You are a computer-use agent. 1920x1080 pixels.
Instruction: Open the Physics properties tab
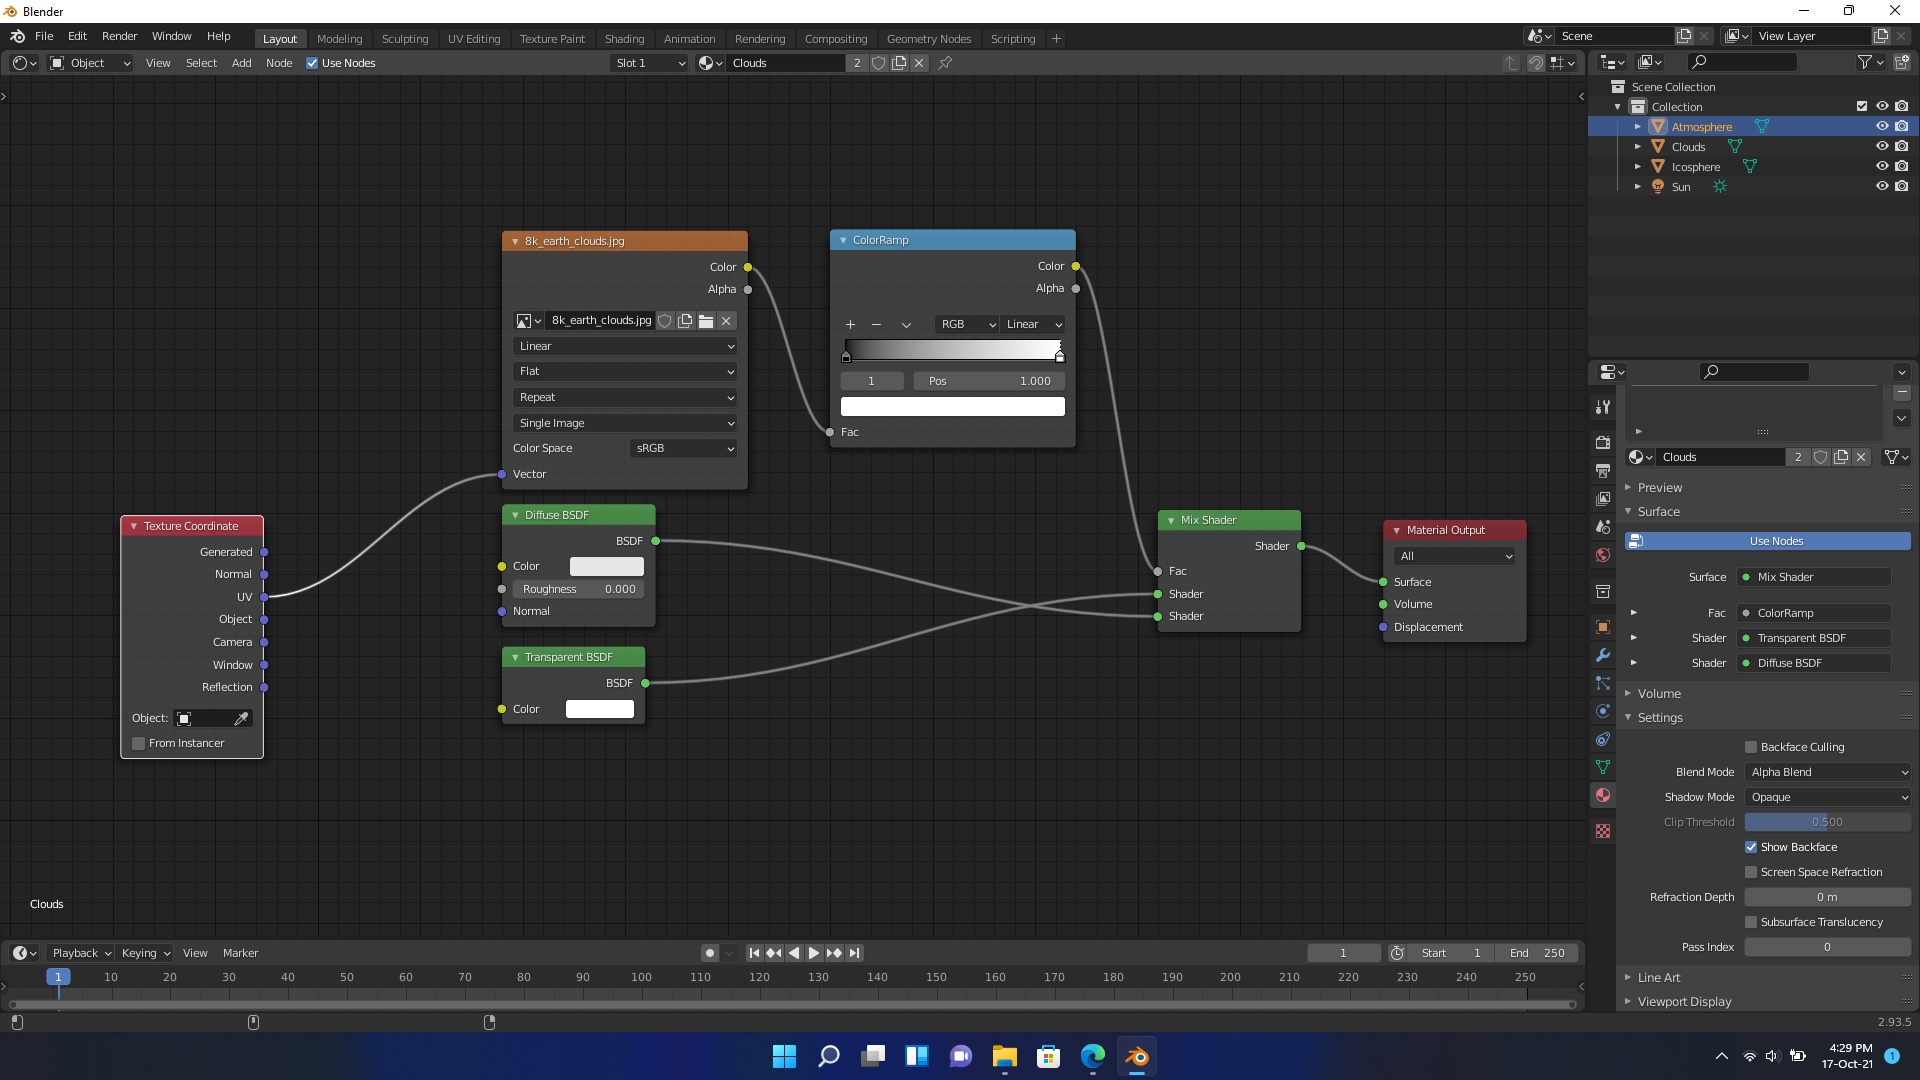[x=1603, y=711]
